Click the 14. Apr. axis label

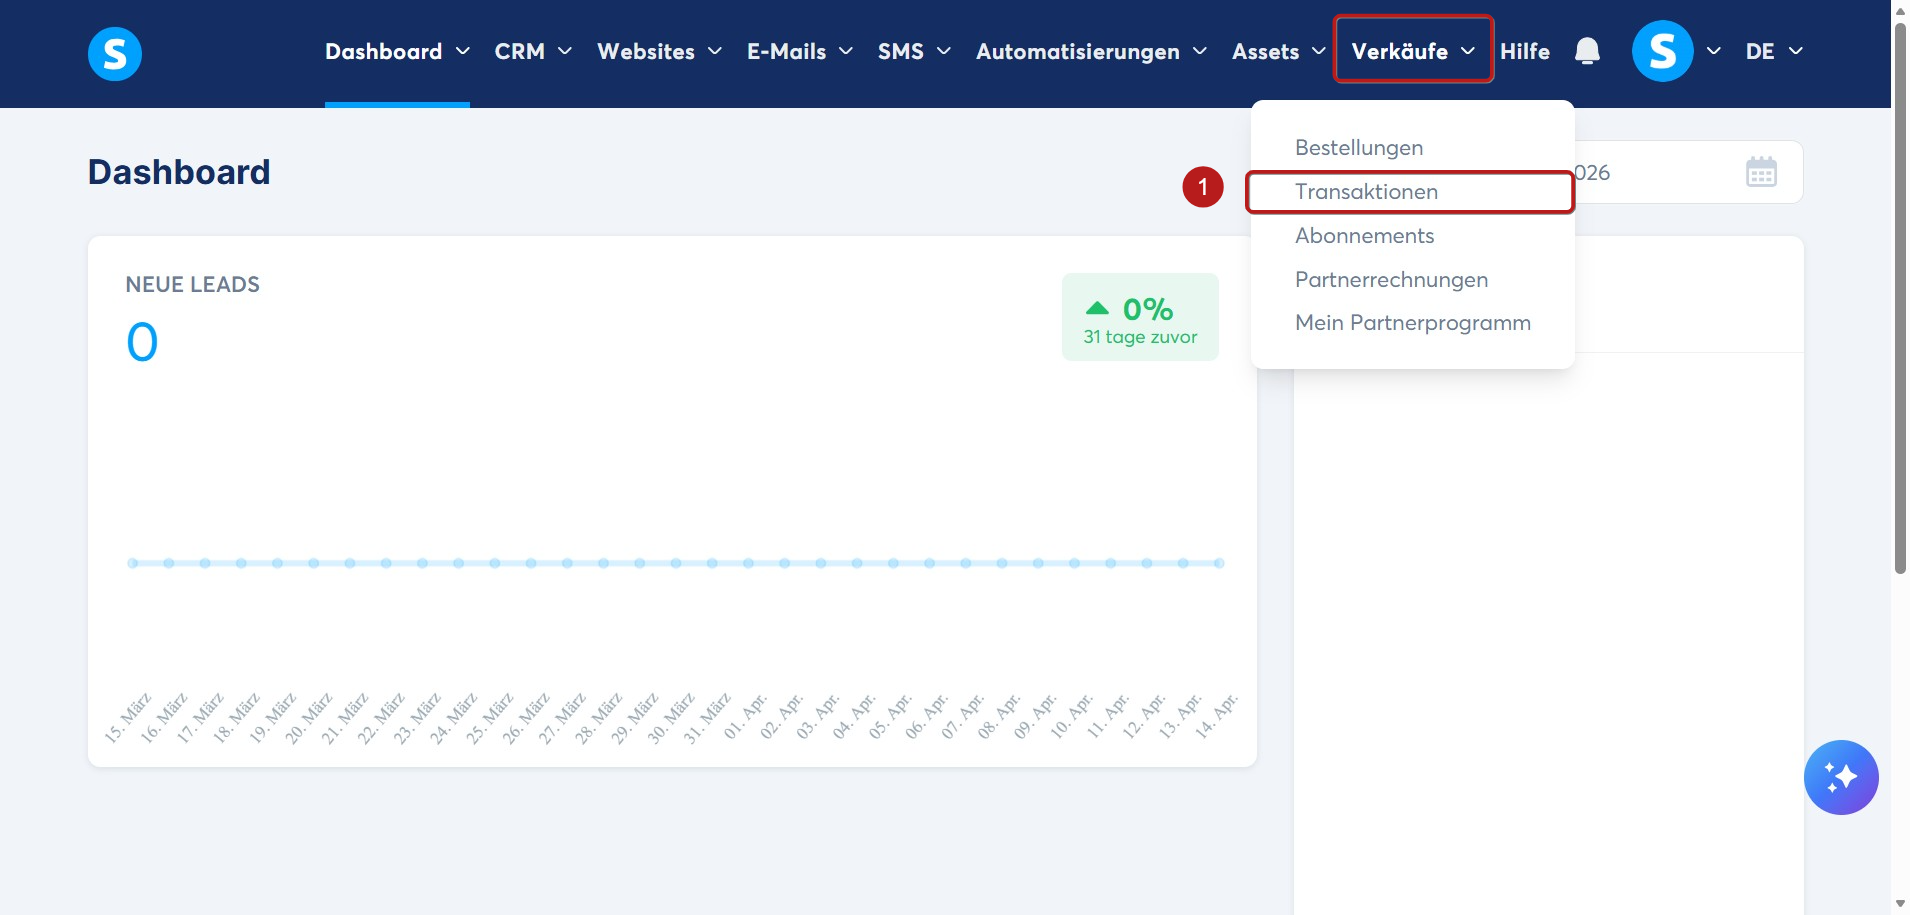(x=1216, y=715)
